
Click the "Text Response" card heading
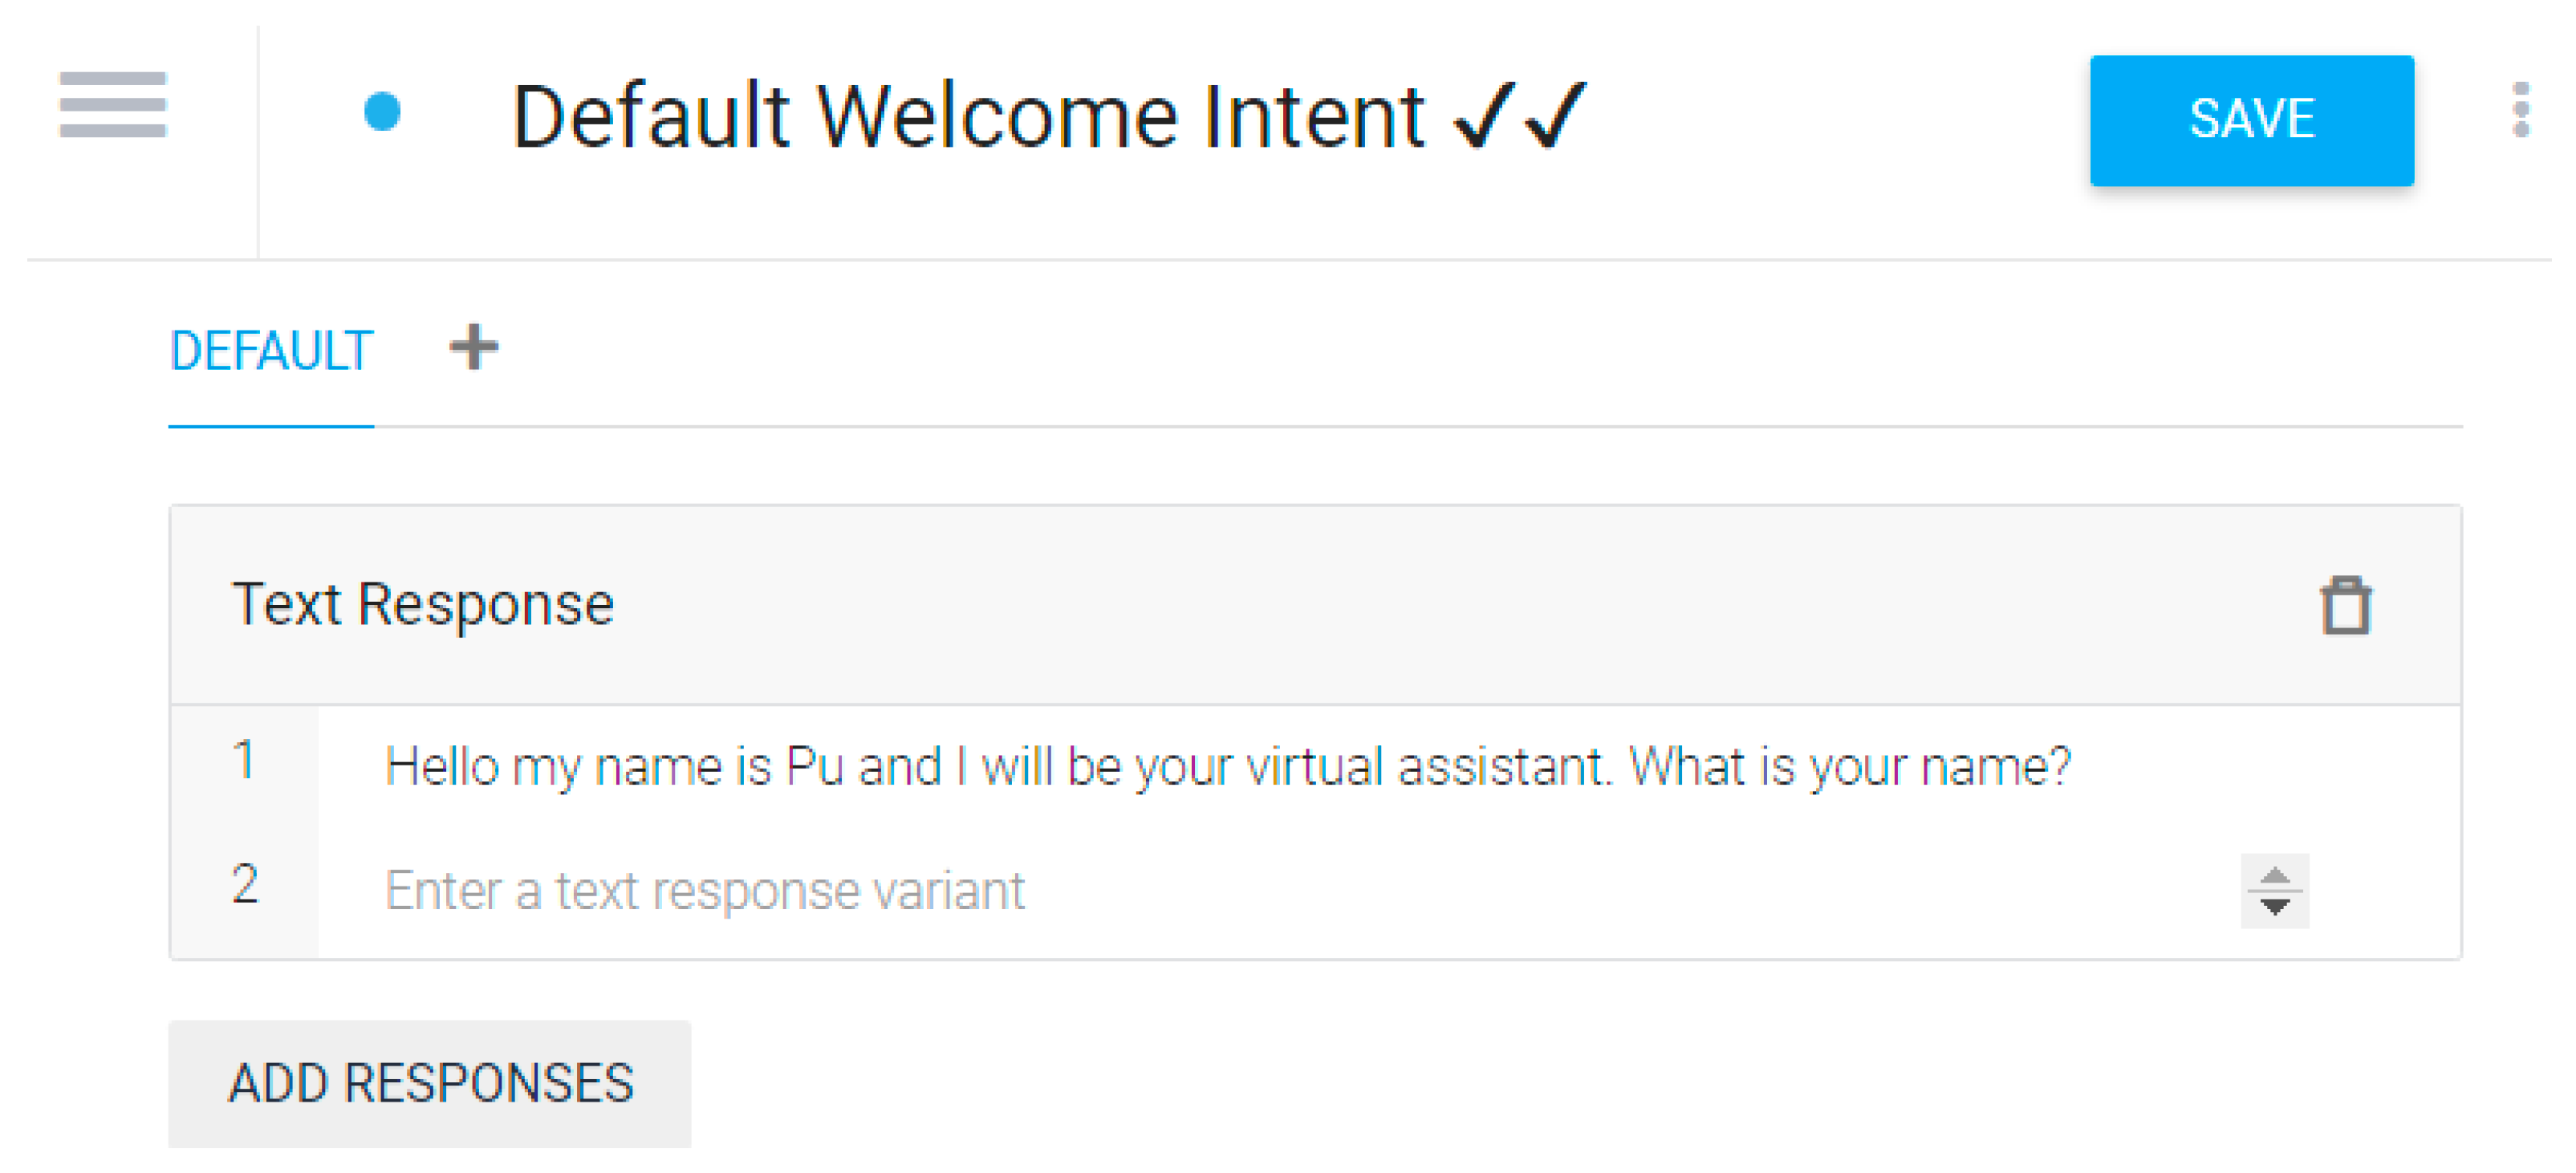pyautogui.click(x=422, y=605)
